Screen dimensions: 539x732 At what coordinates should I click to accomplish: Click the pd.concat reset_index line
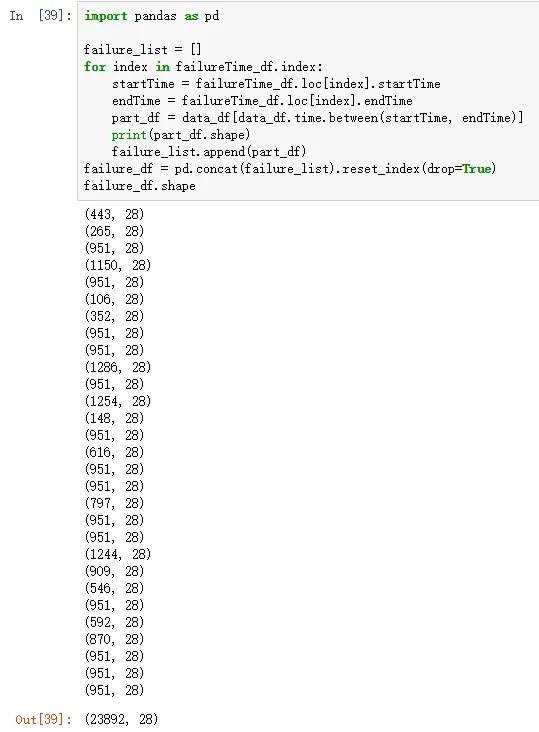(290, 169)
